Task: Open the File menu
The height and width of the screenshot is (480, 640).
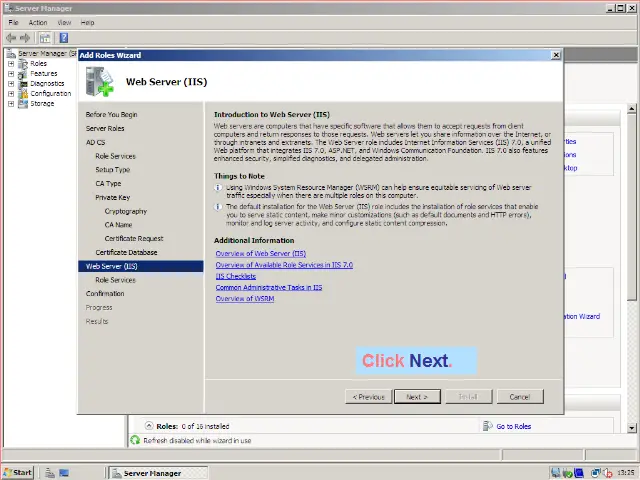Action: coord(13,22)
